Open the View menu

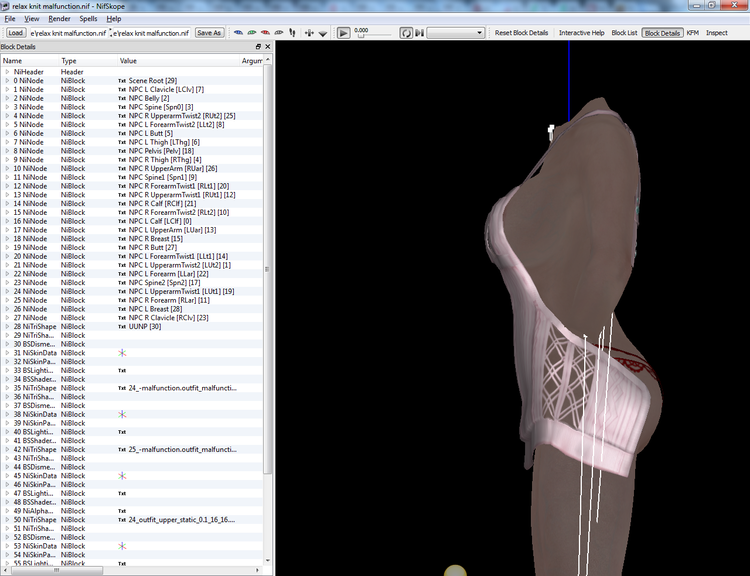click(32, 19)
